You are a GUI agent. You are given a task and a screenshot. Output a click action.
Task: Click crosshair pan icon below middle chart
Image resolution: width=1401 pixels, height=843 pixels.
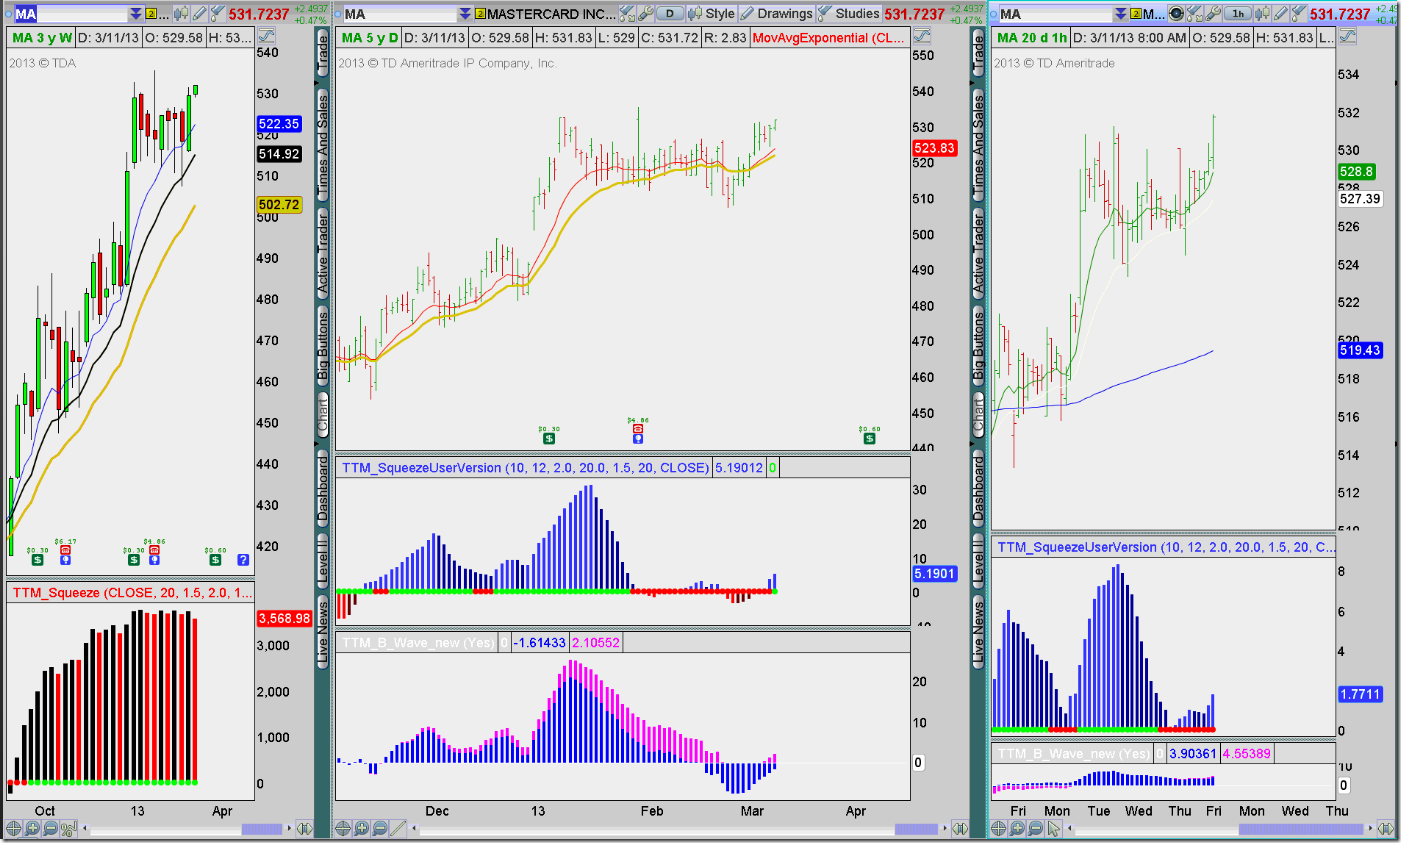[343, 829]
